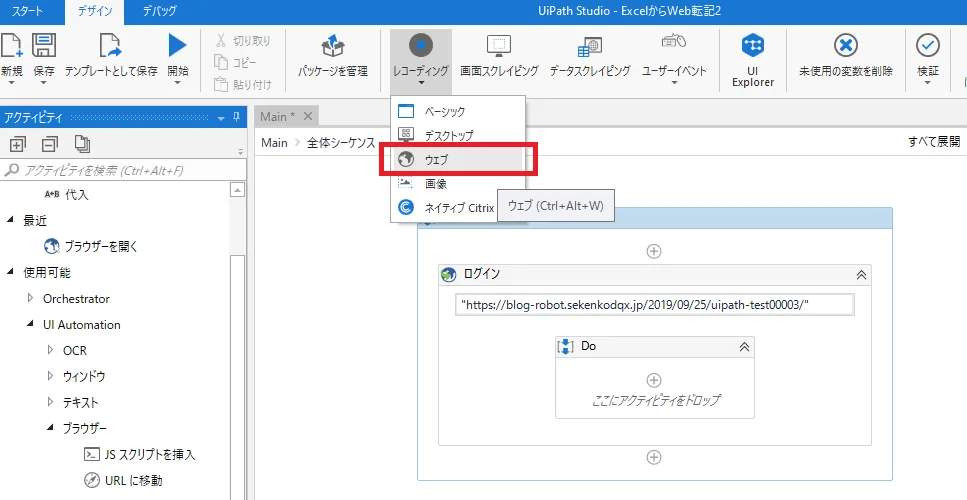Click すべて展開 (Expand All) link

click(934, 142)
